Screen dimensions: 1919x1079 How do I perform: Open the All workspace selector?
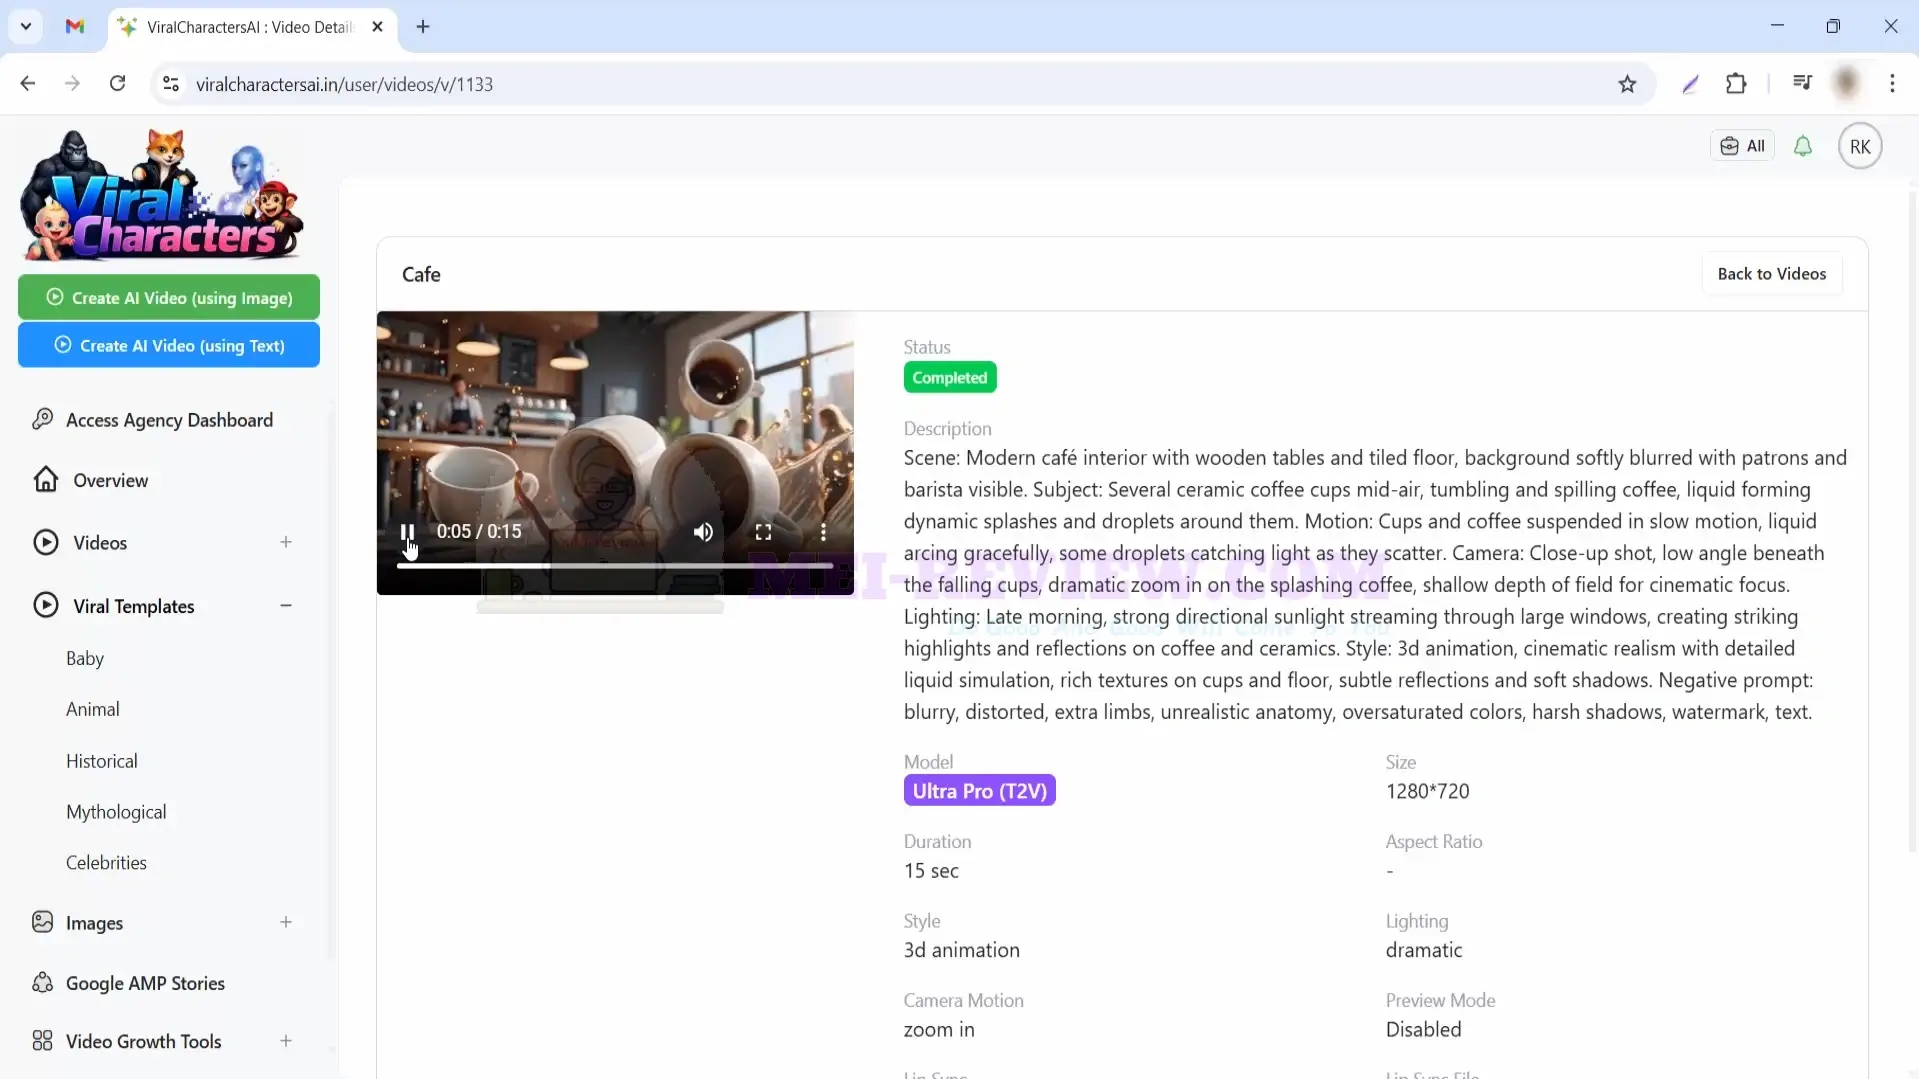[x=1742, y=146]
